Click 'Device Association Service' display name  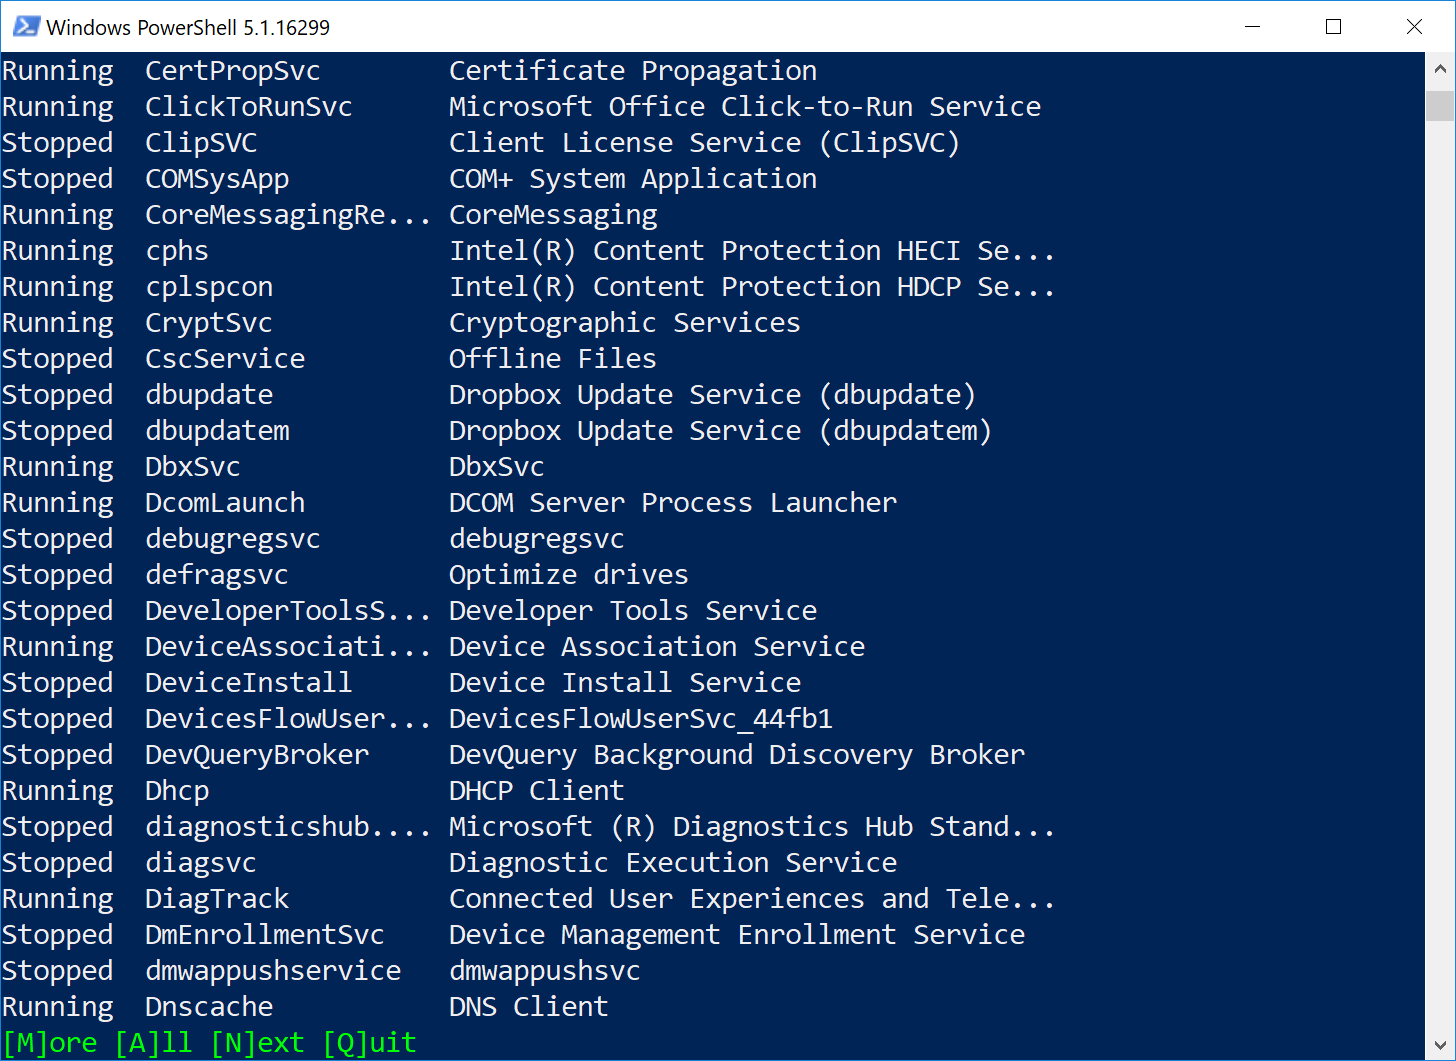(657, 647)
